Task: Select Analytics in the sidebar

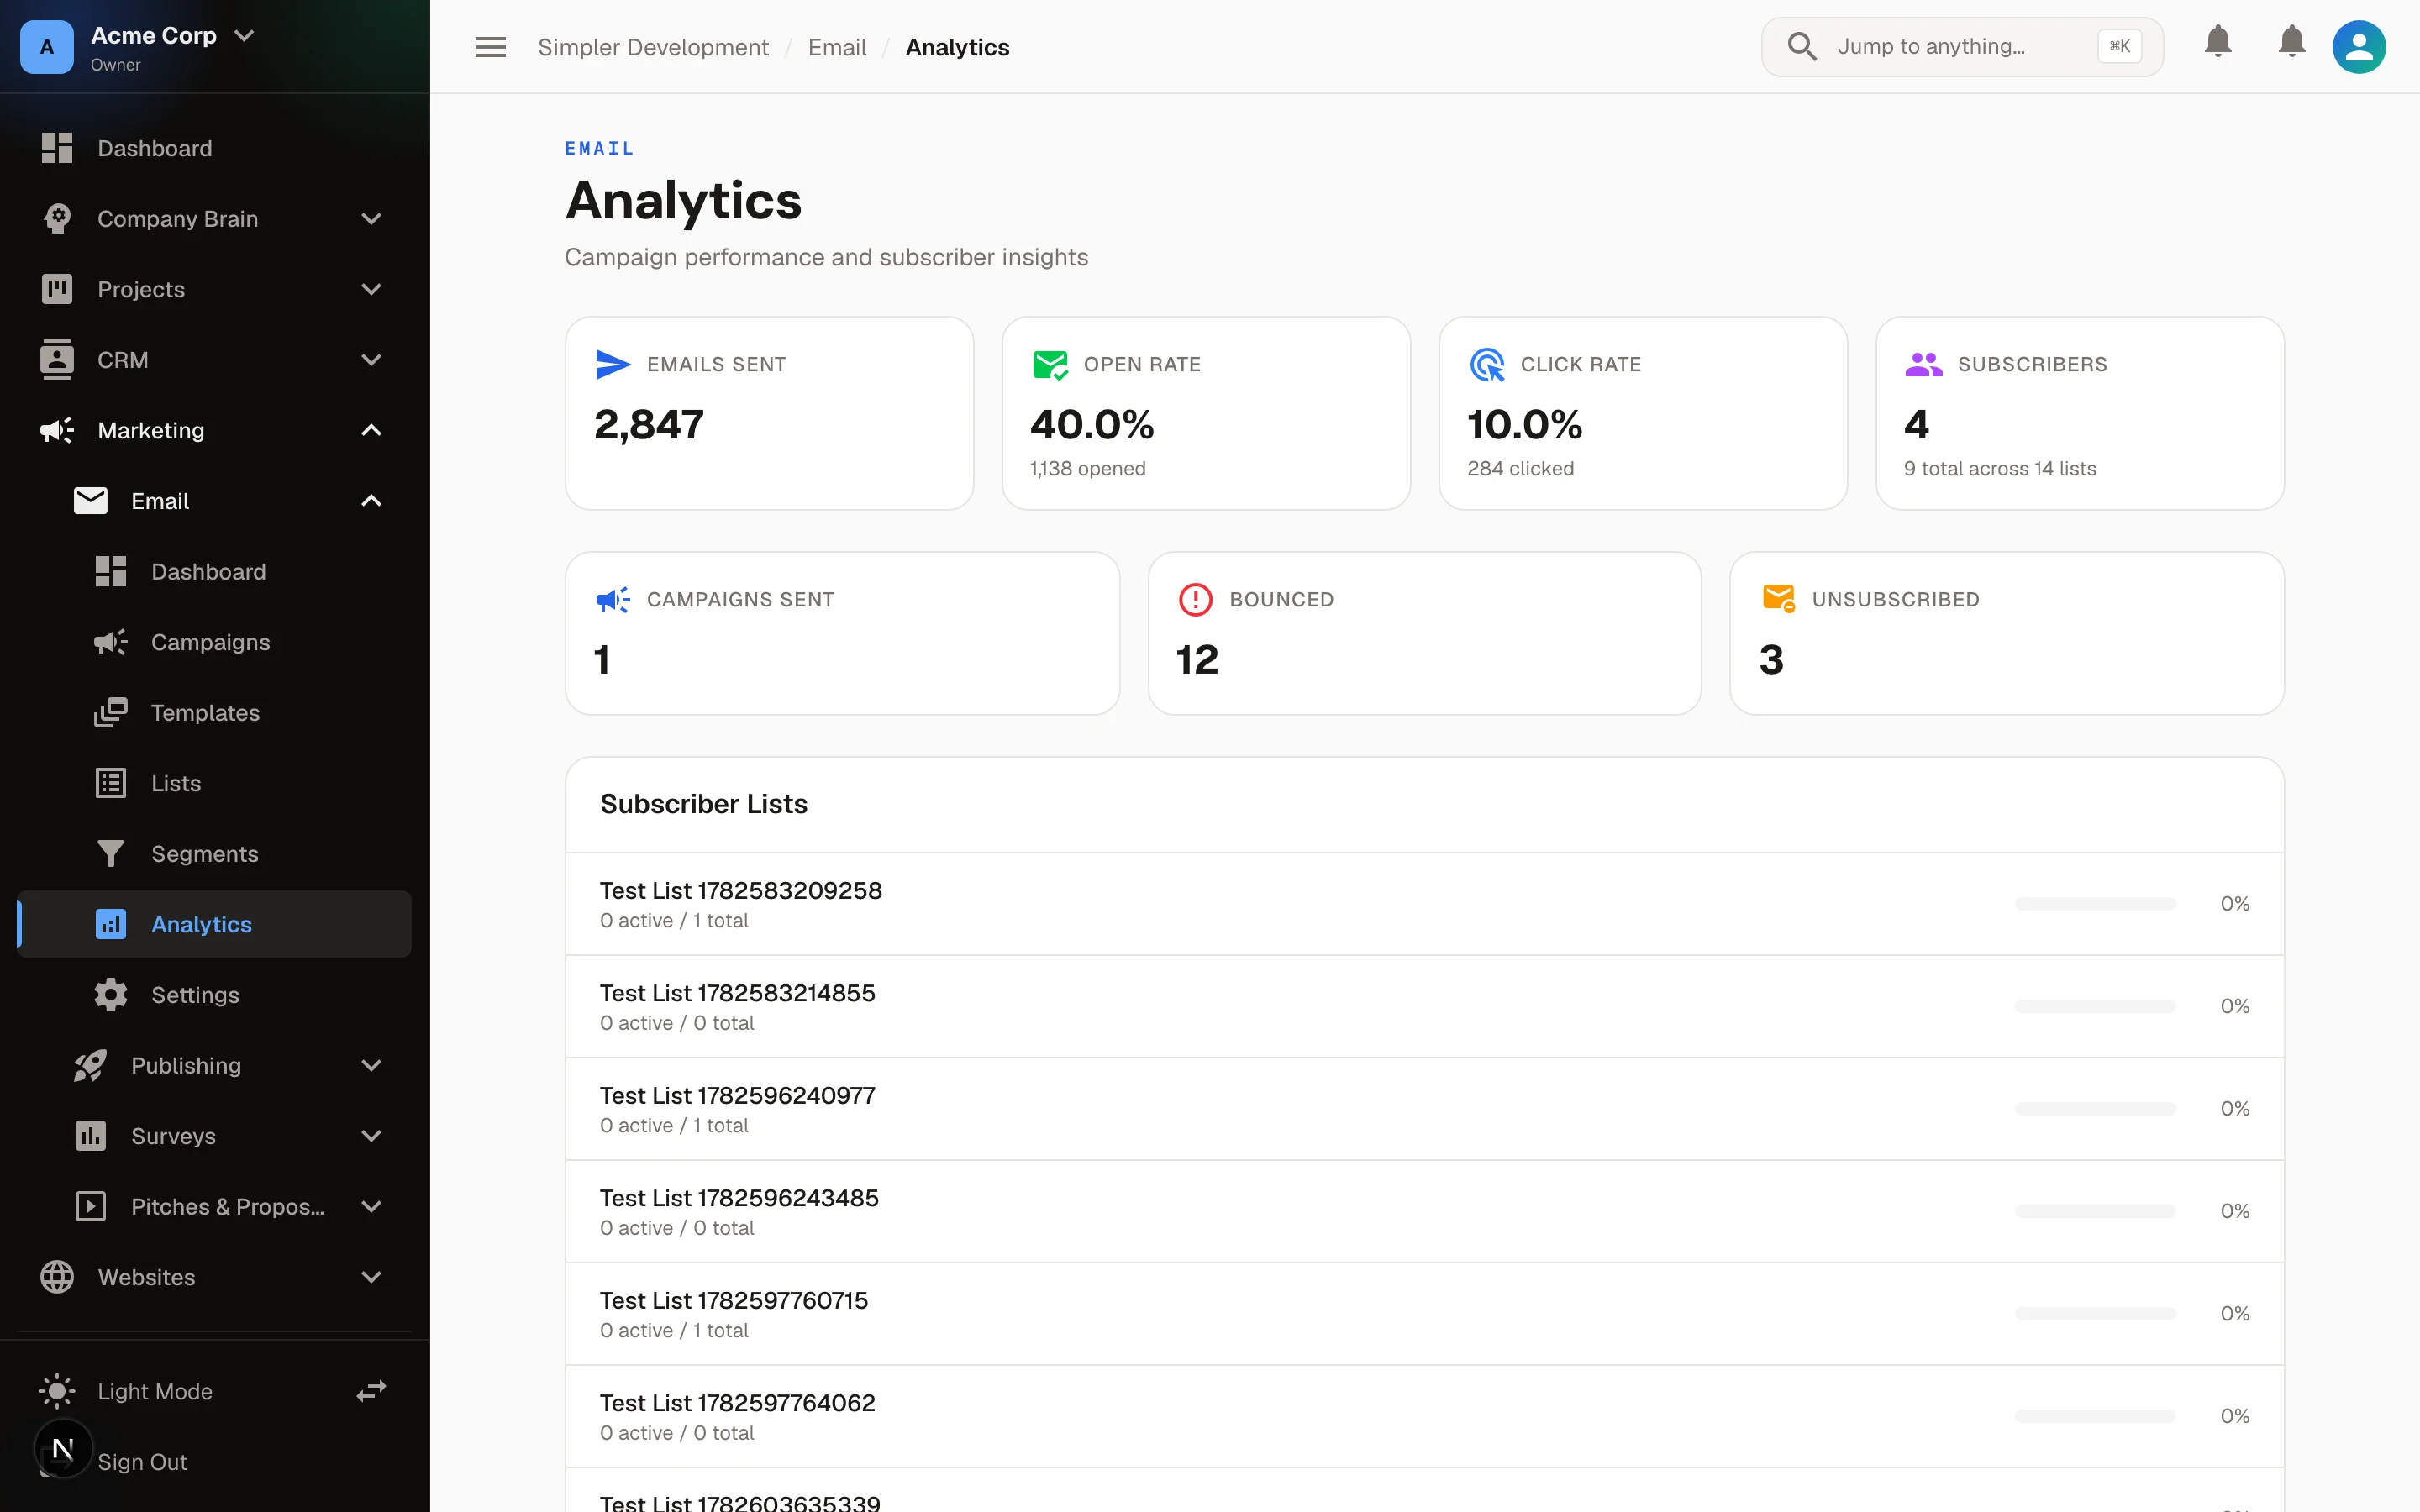Action: (x=214, y=924)
